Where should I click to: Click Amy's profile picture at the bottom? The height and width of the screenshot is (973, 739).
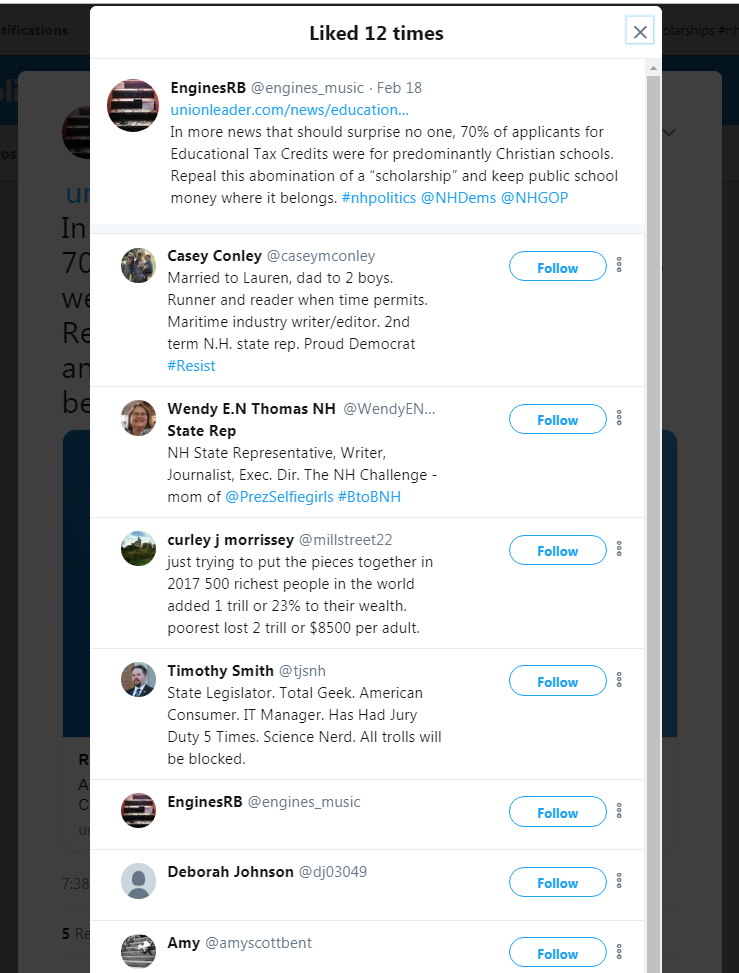point(138,951)
